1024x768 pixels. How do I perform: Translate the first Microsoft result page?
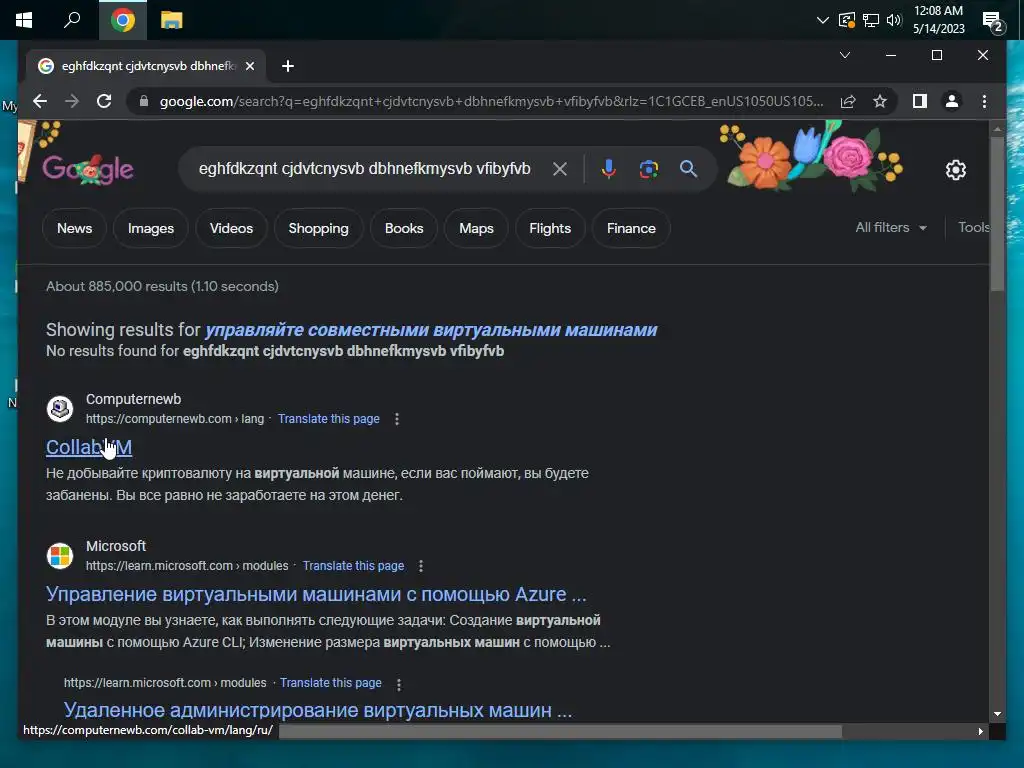point(353,566)
